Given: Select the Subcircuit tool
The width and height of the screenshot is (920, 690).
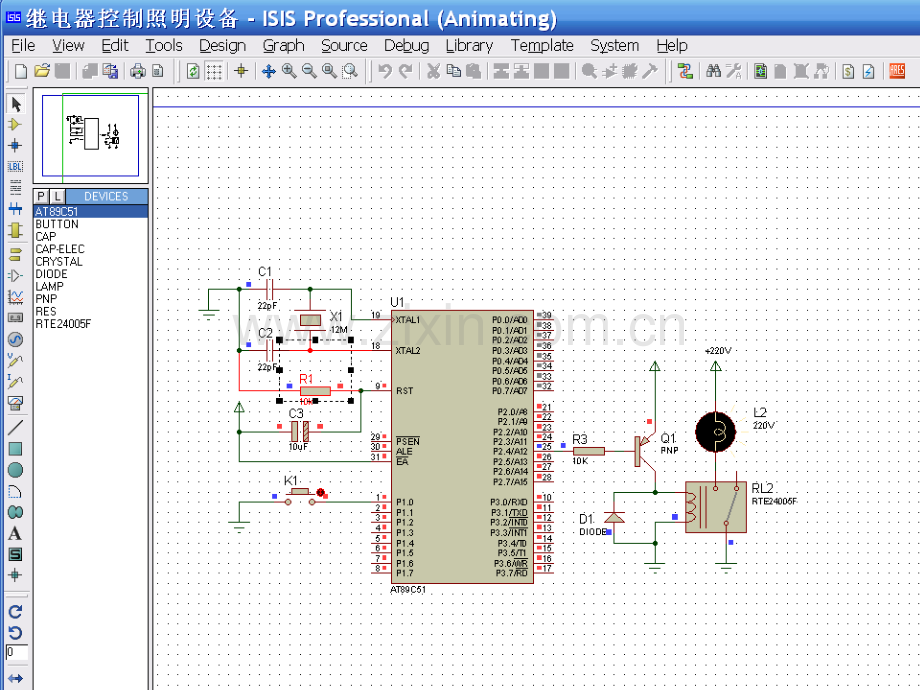Looking at the screenshot, I should coord(15,230).
